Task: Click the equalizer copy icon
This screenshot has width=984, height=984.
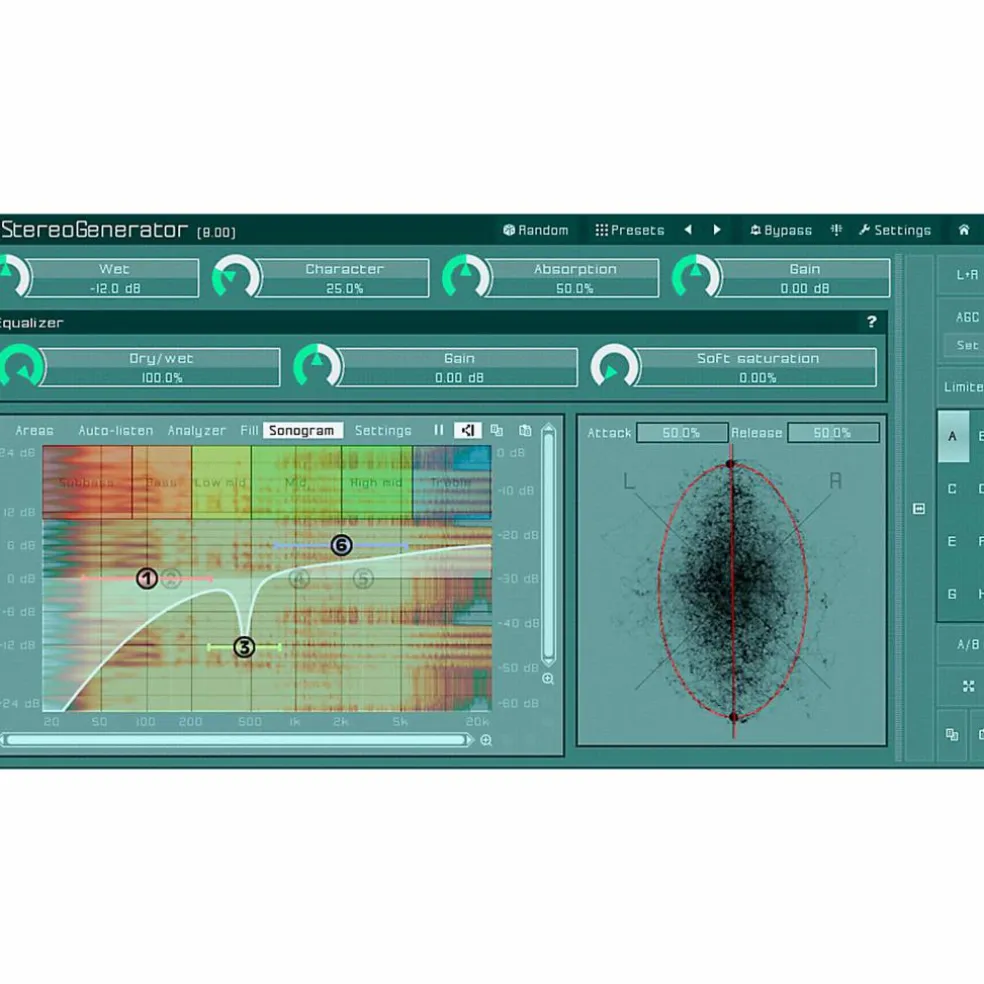Action: click(496, 430)
